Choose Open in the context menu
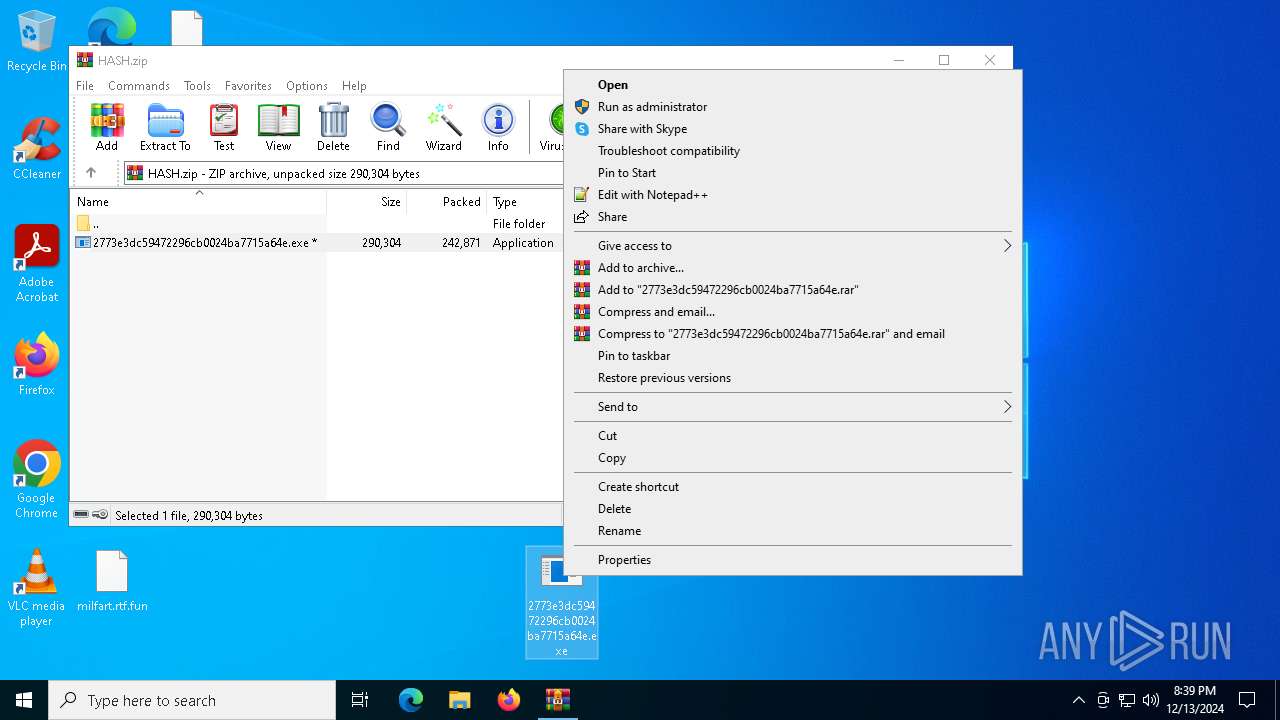Image resolution: width=1280 pixels, height=720 pixels. (x=792, y=85)
